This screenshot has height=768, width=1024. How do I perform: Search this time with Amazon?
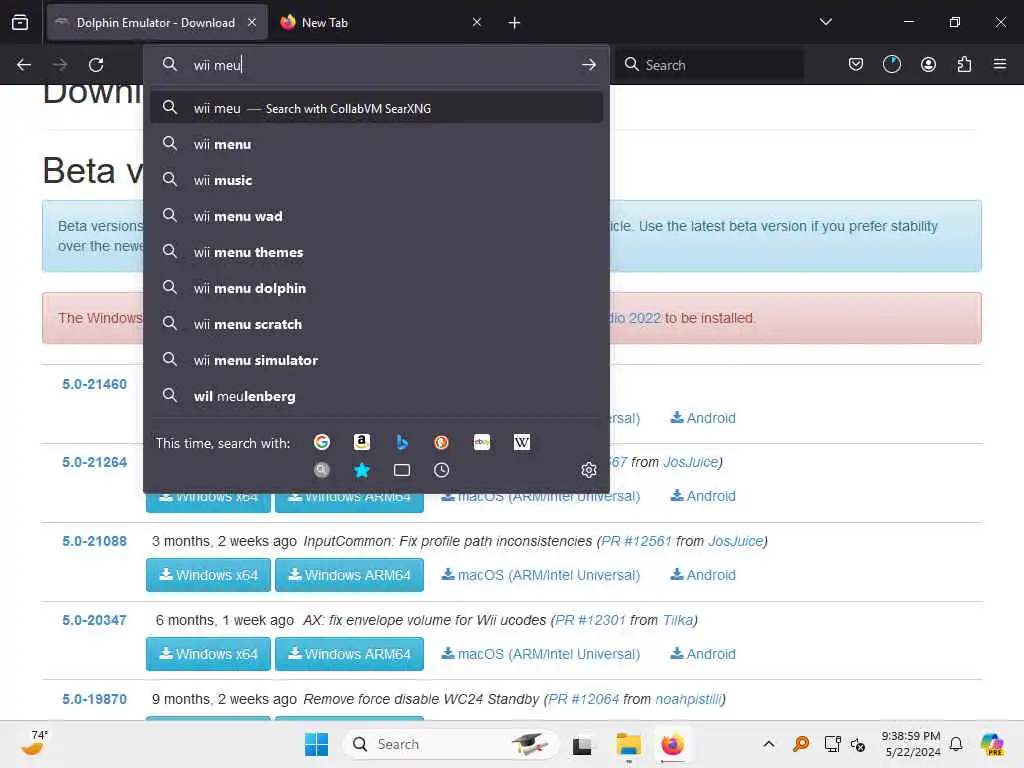click(x=362, y=442)
